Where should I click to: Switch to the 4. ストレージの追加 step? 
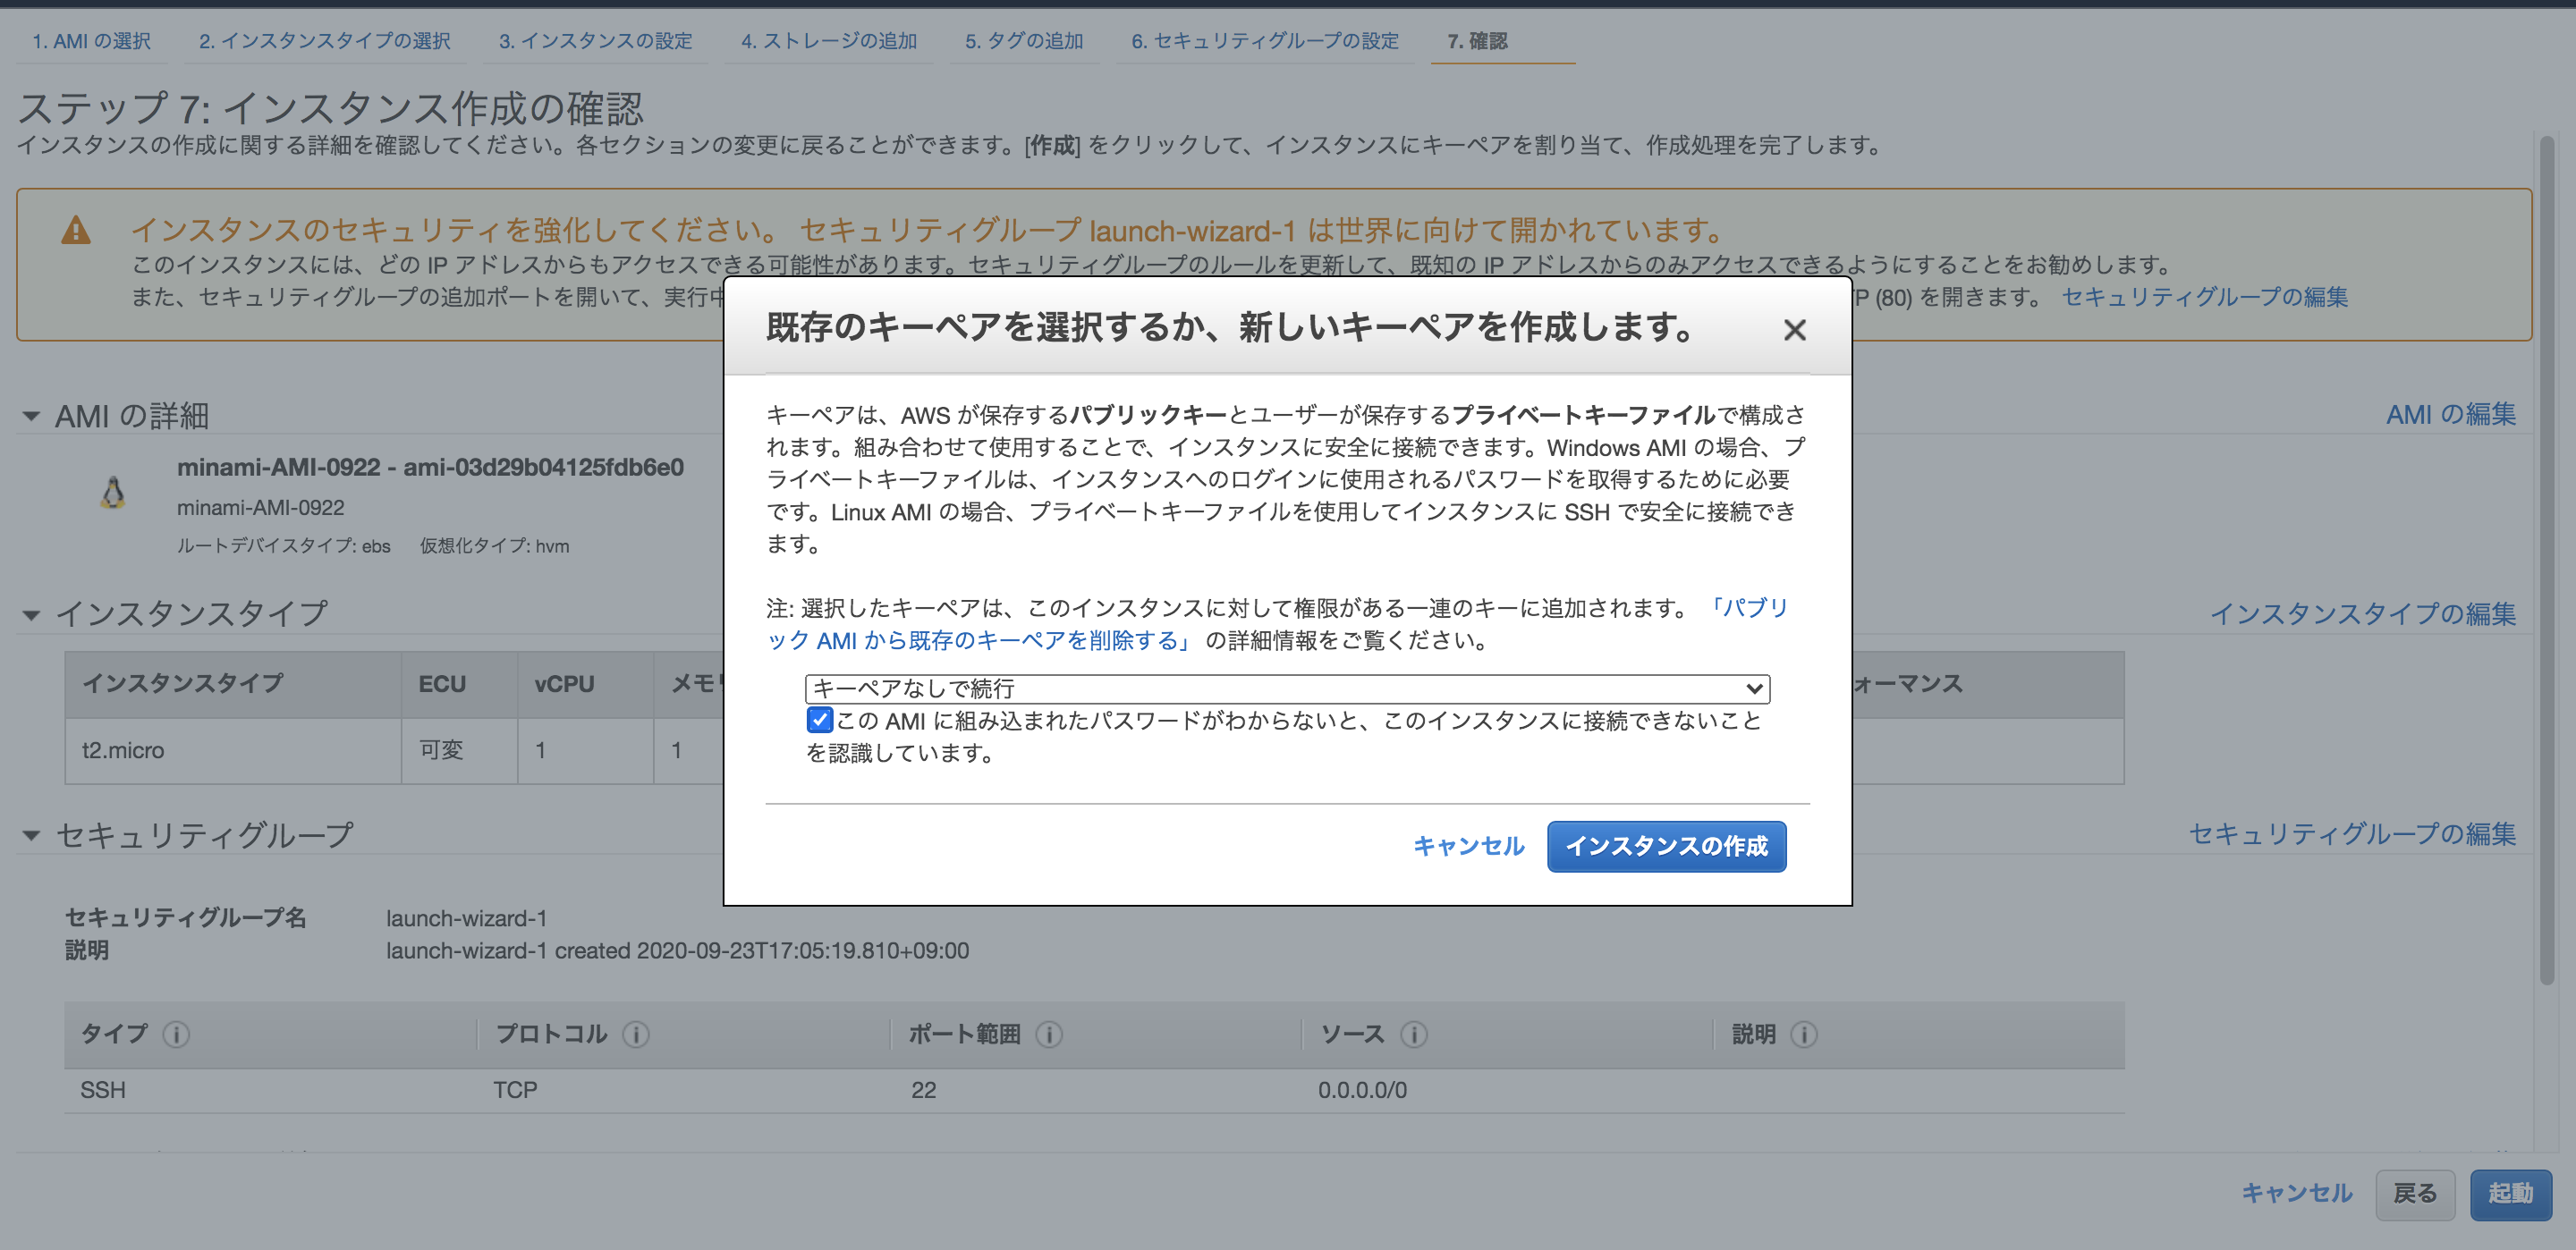pos(828,41)
